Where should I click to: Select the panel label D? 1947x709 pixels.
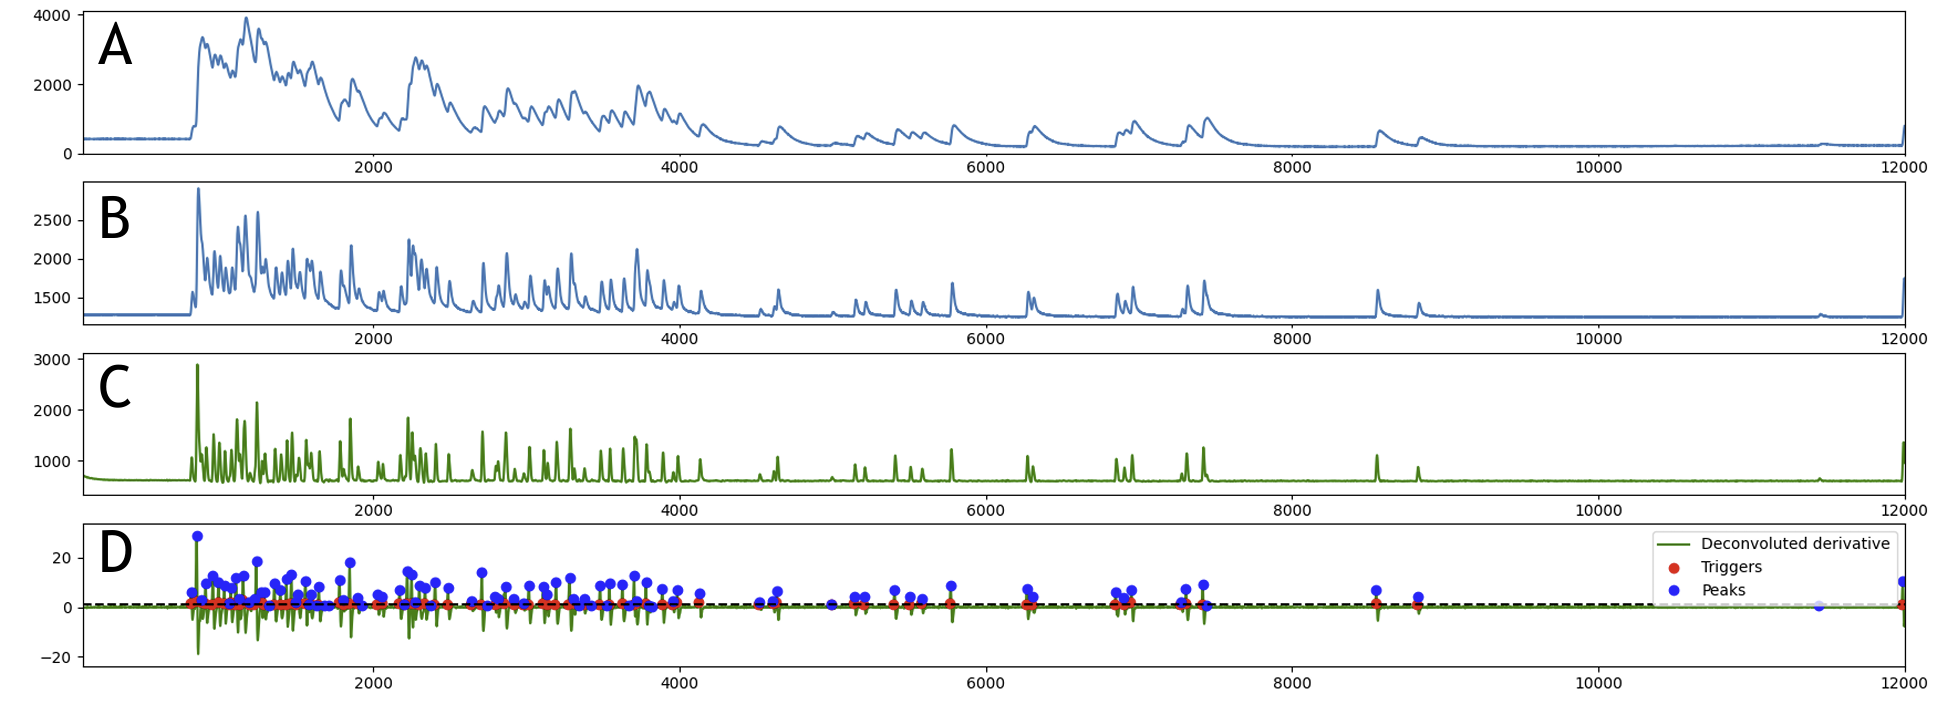[x=115, y=553]
